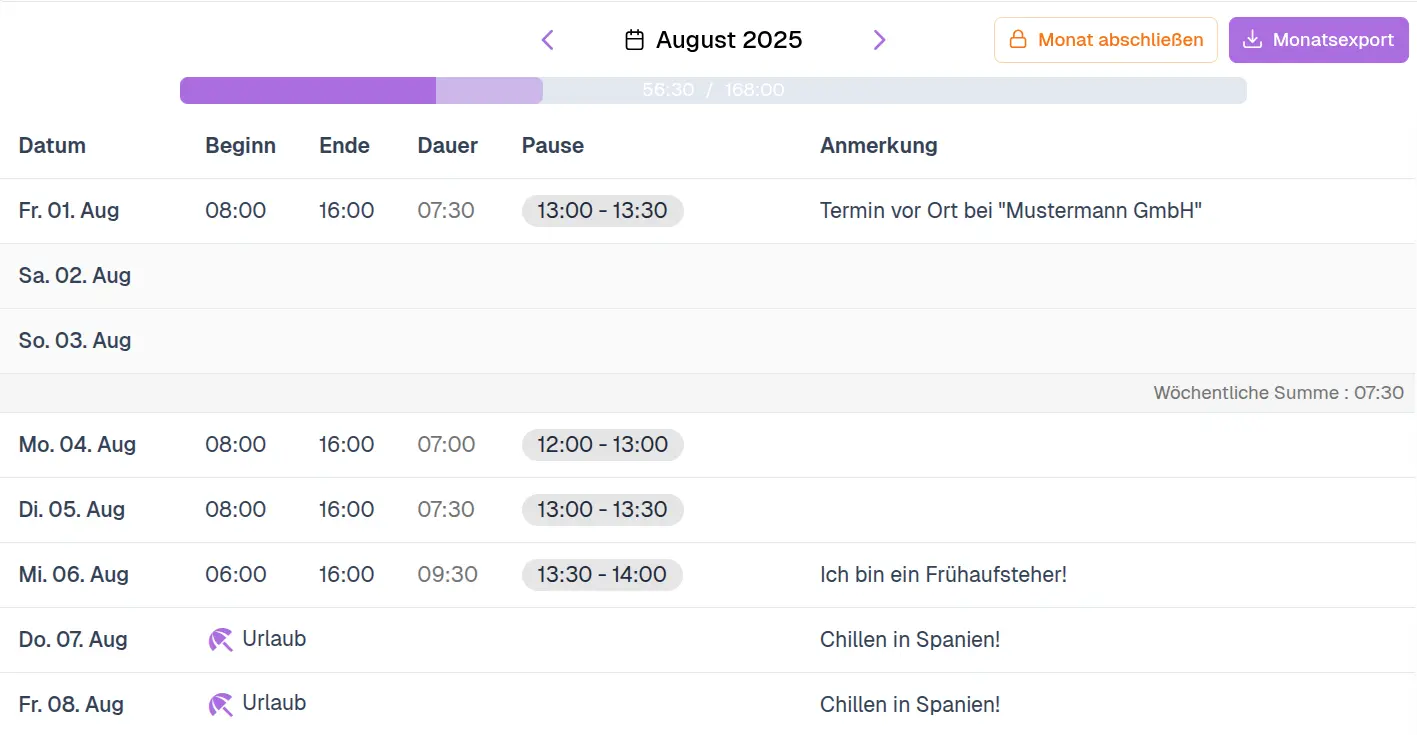Select the So. 03. Aug date row
1417x735 pixels.
coord(75,341)
